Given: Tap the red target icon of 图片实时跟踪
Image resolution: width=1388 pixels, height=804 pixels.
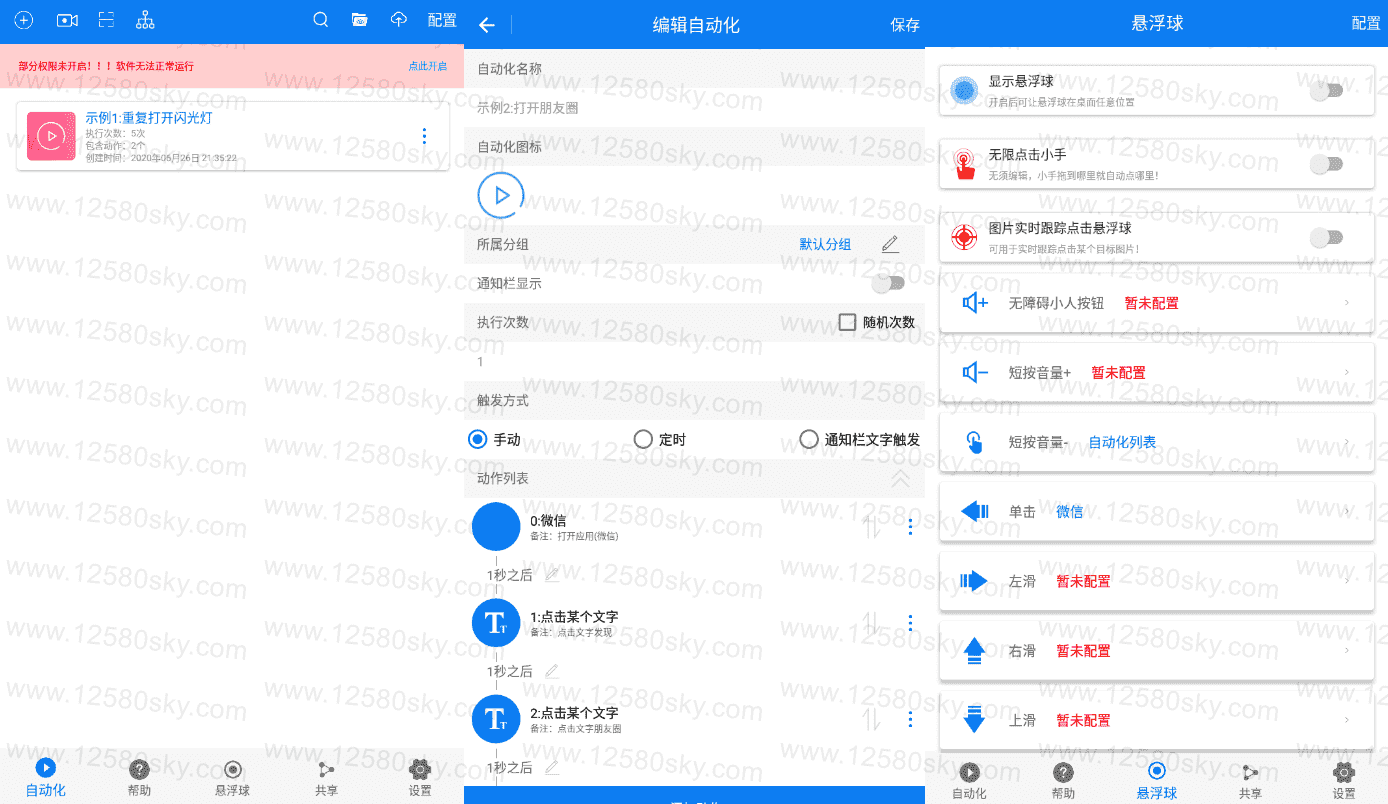Looking at the screenshot, I should tap(964, 237).
